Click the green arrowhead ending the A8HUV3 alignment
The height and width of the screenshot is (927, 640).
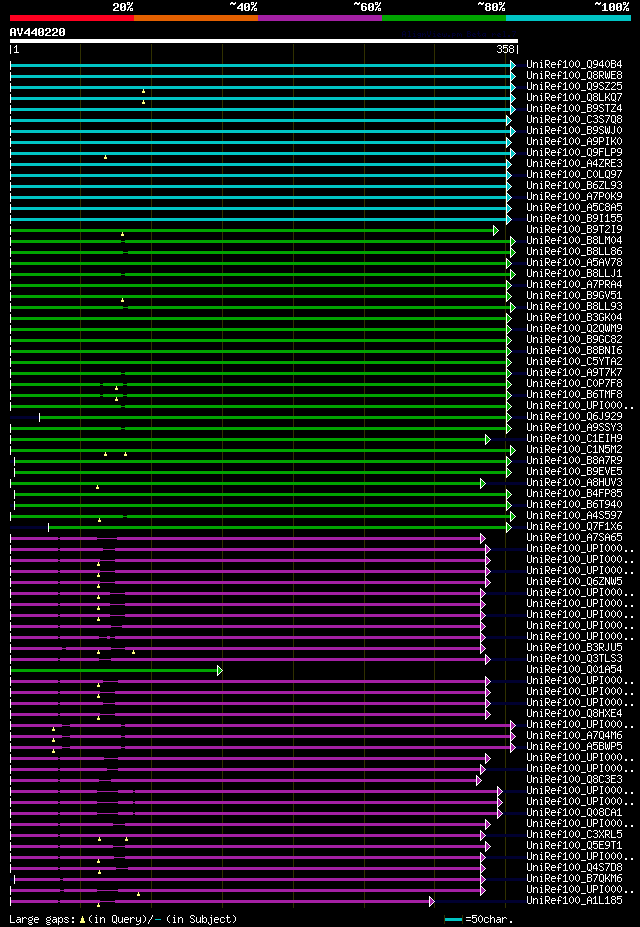tap(483, 484)
